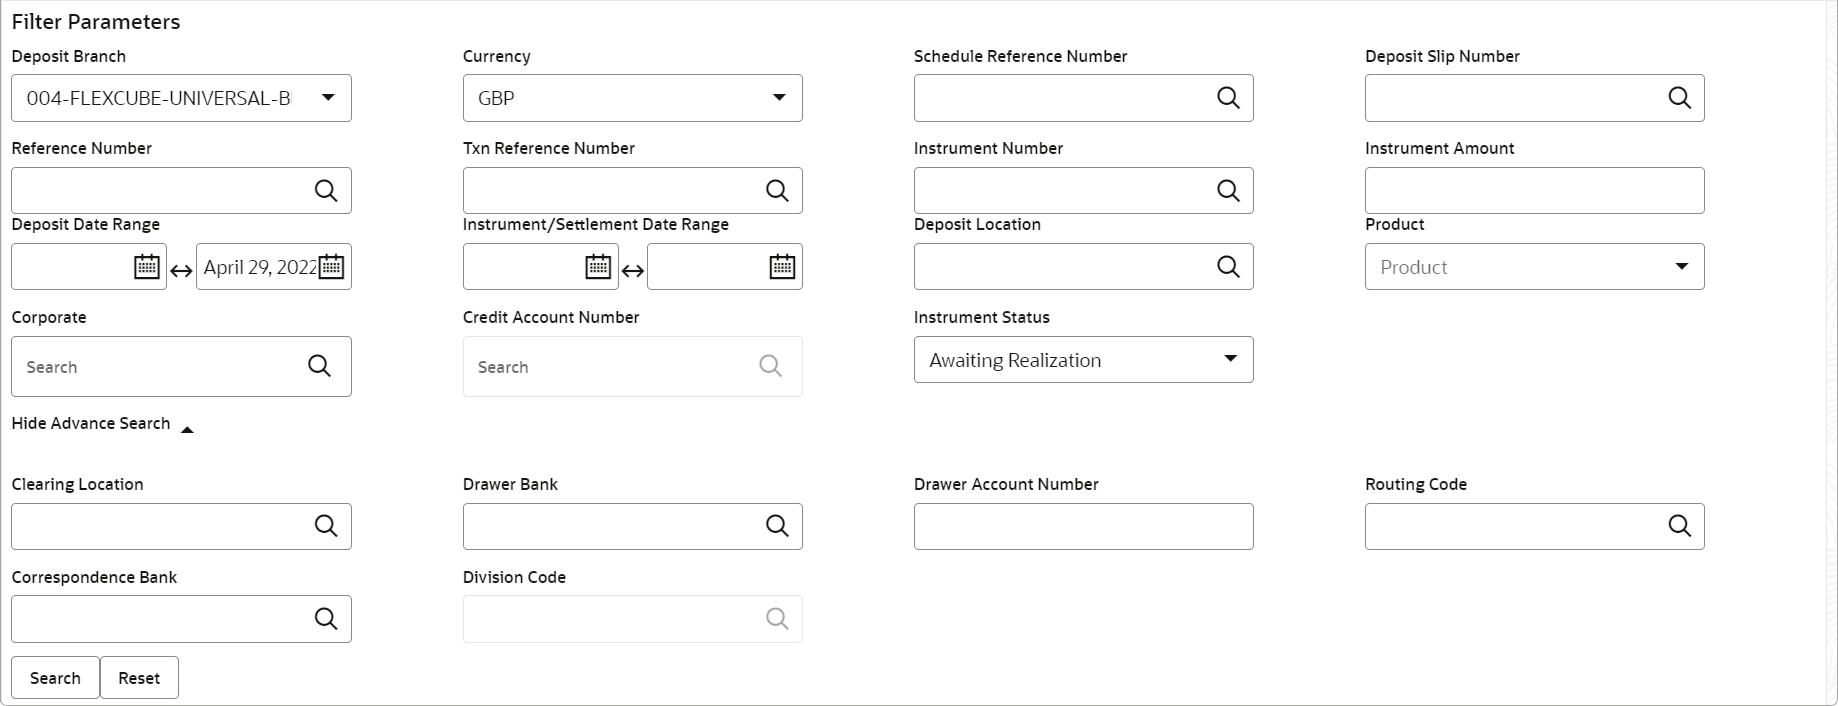Click into Drawer Account Number field
Viewport: 1838px width, 706px height.
pos(1083,526)
